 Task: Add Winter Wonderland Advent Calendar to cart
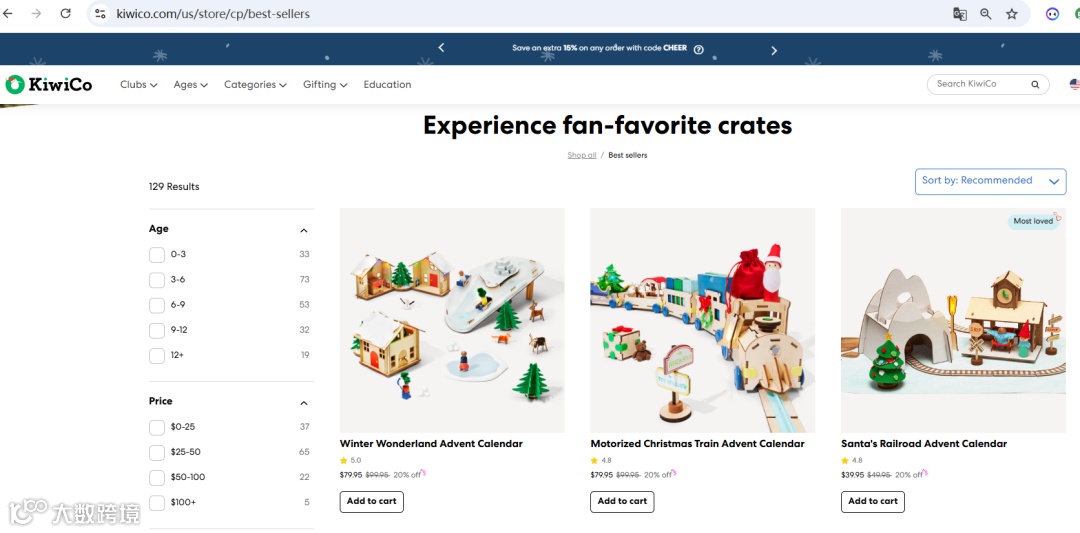coord(371,501)
